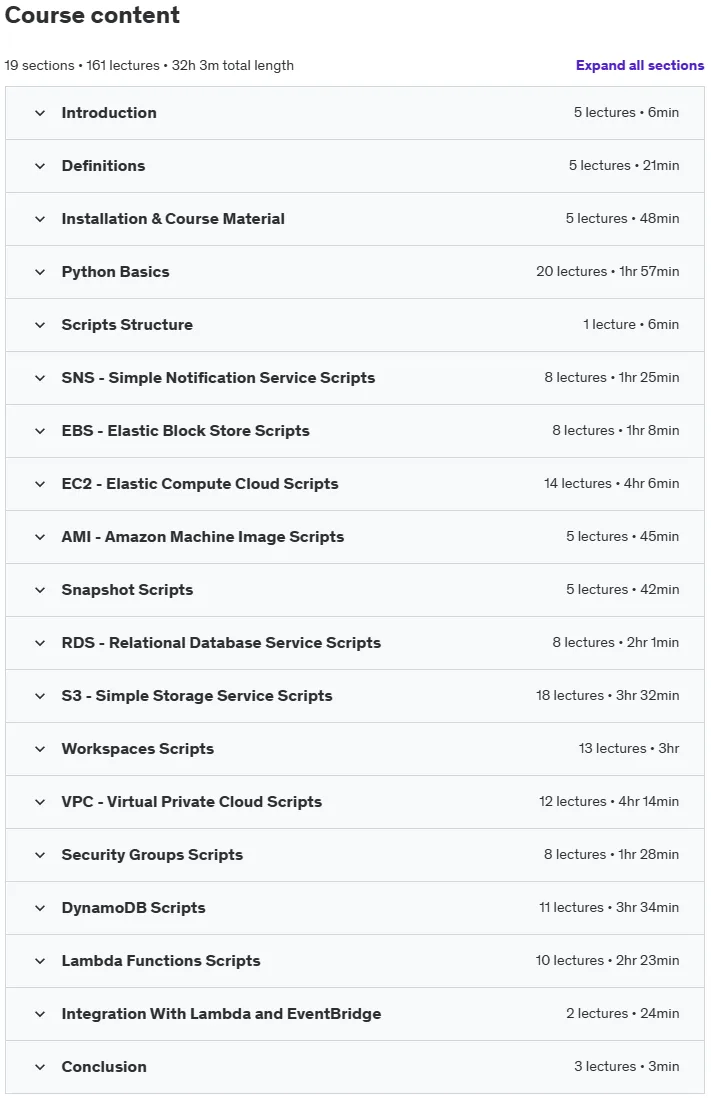Expand all sections link
This screenshot has height=1098, width=711.
pyautogui.click(x=640, y=65)
